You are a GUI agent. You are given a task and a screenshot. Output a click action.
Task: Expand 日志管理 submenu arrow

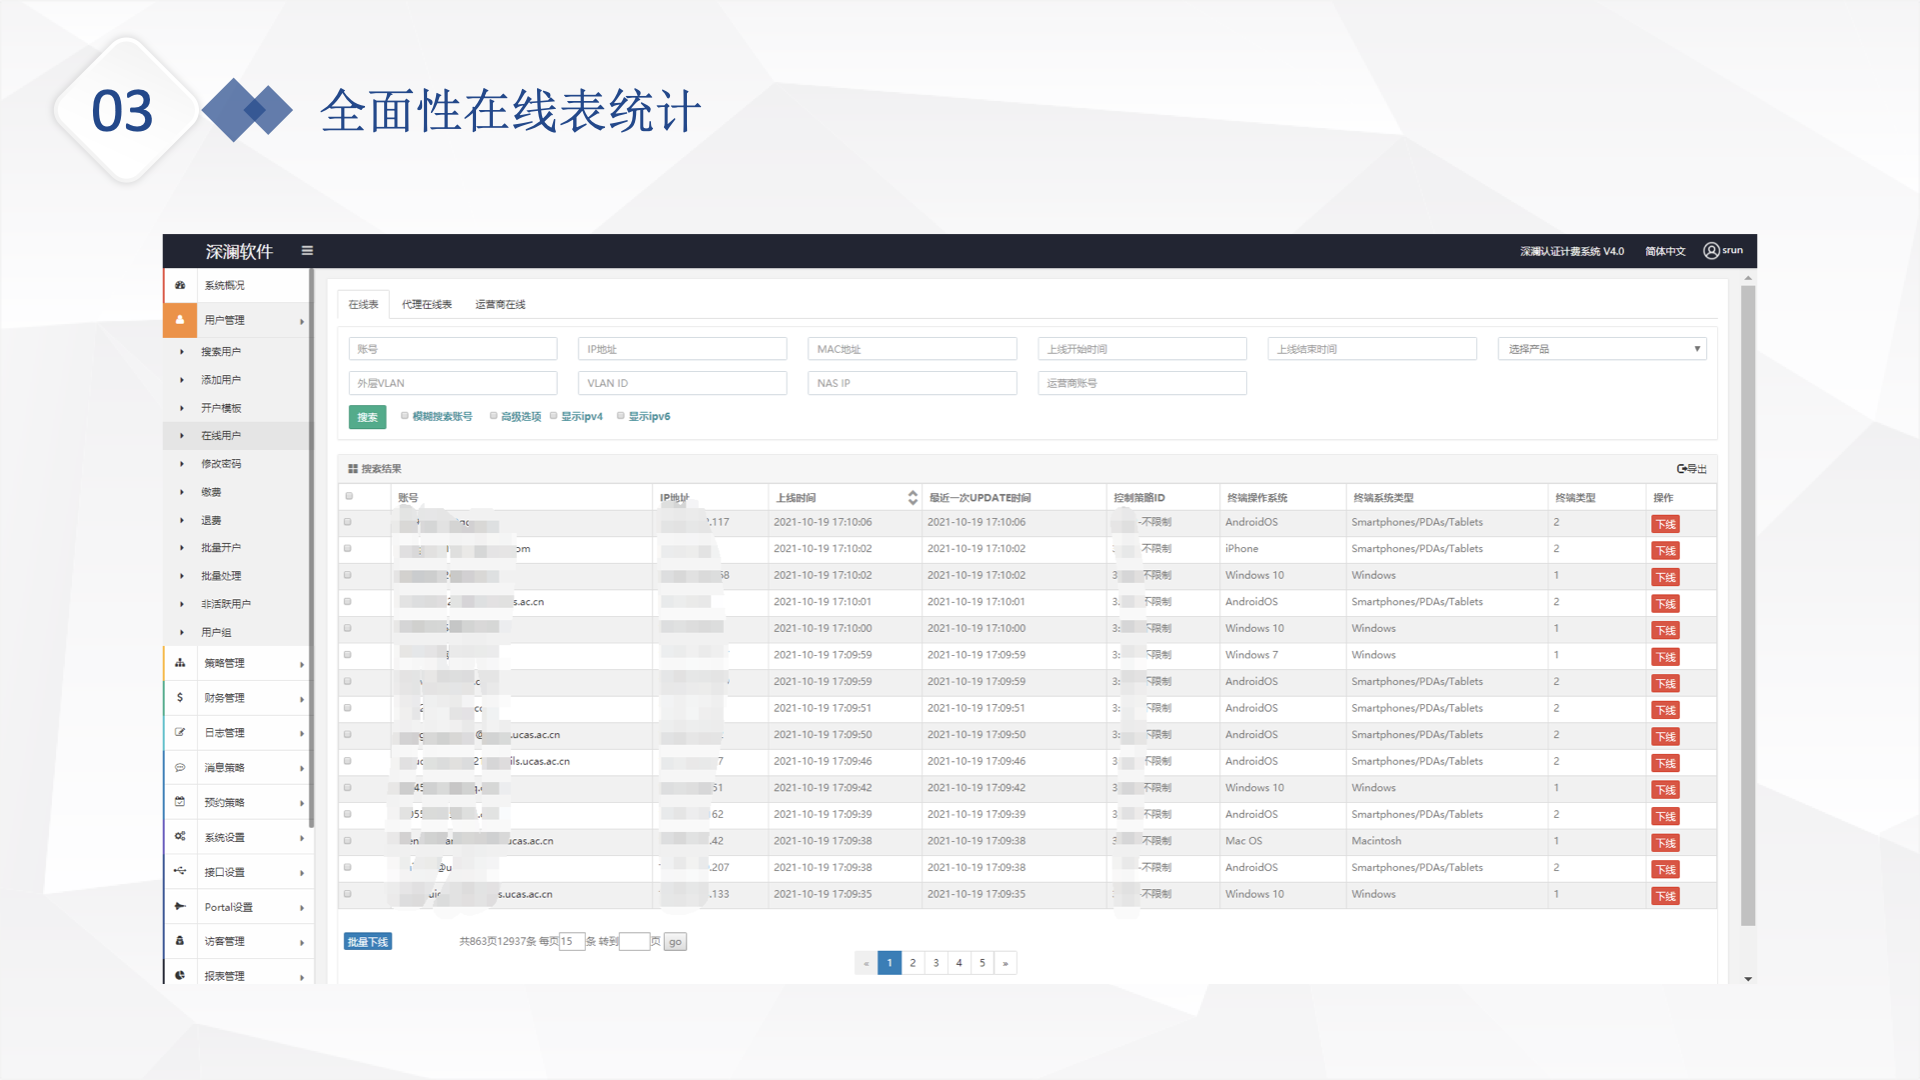coord(301,734)
